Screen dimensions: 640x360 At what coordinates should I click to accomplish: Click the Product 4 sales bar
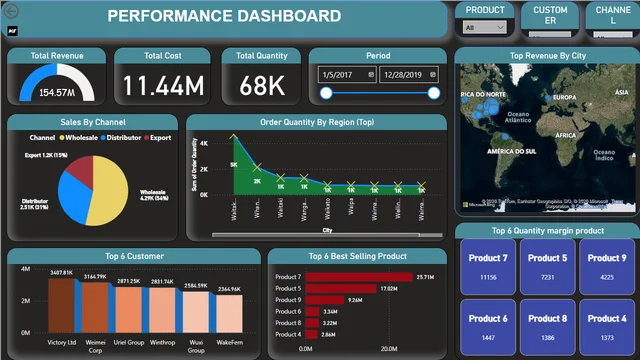(311, 334)
